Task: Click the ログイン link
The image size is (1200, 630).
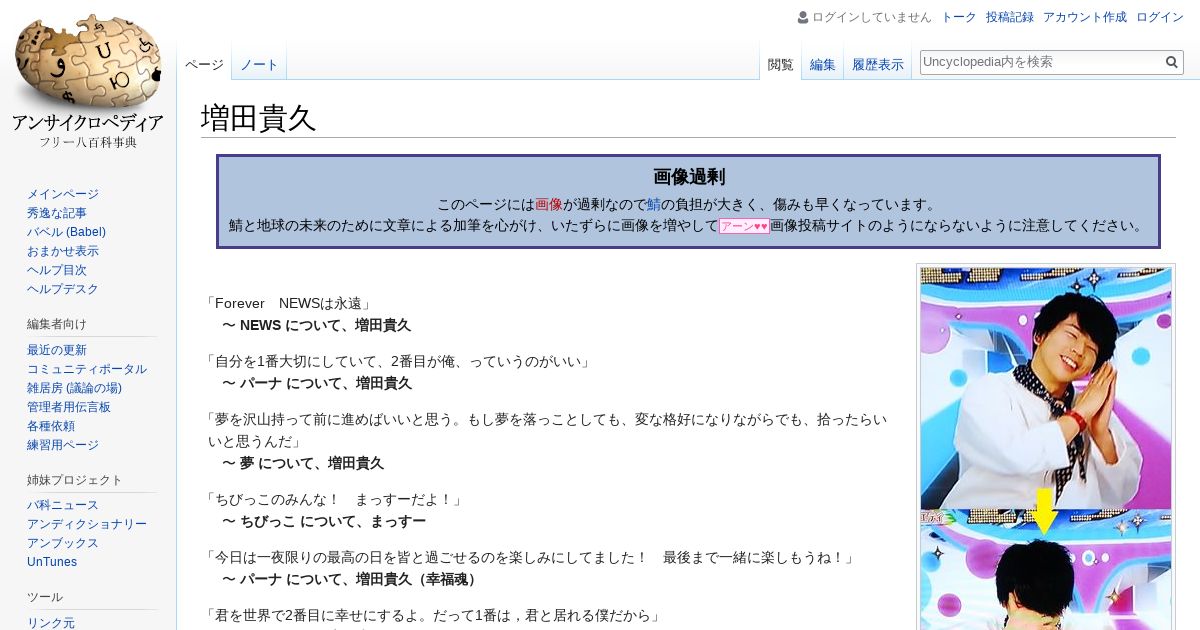Action: pos(1160,17)
